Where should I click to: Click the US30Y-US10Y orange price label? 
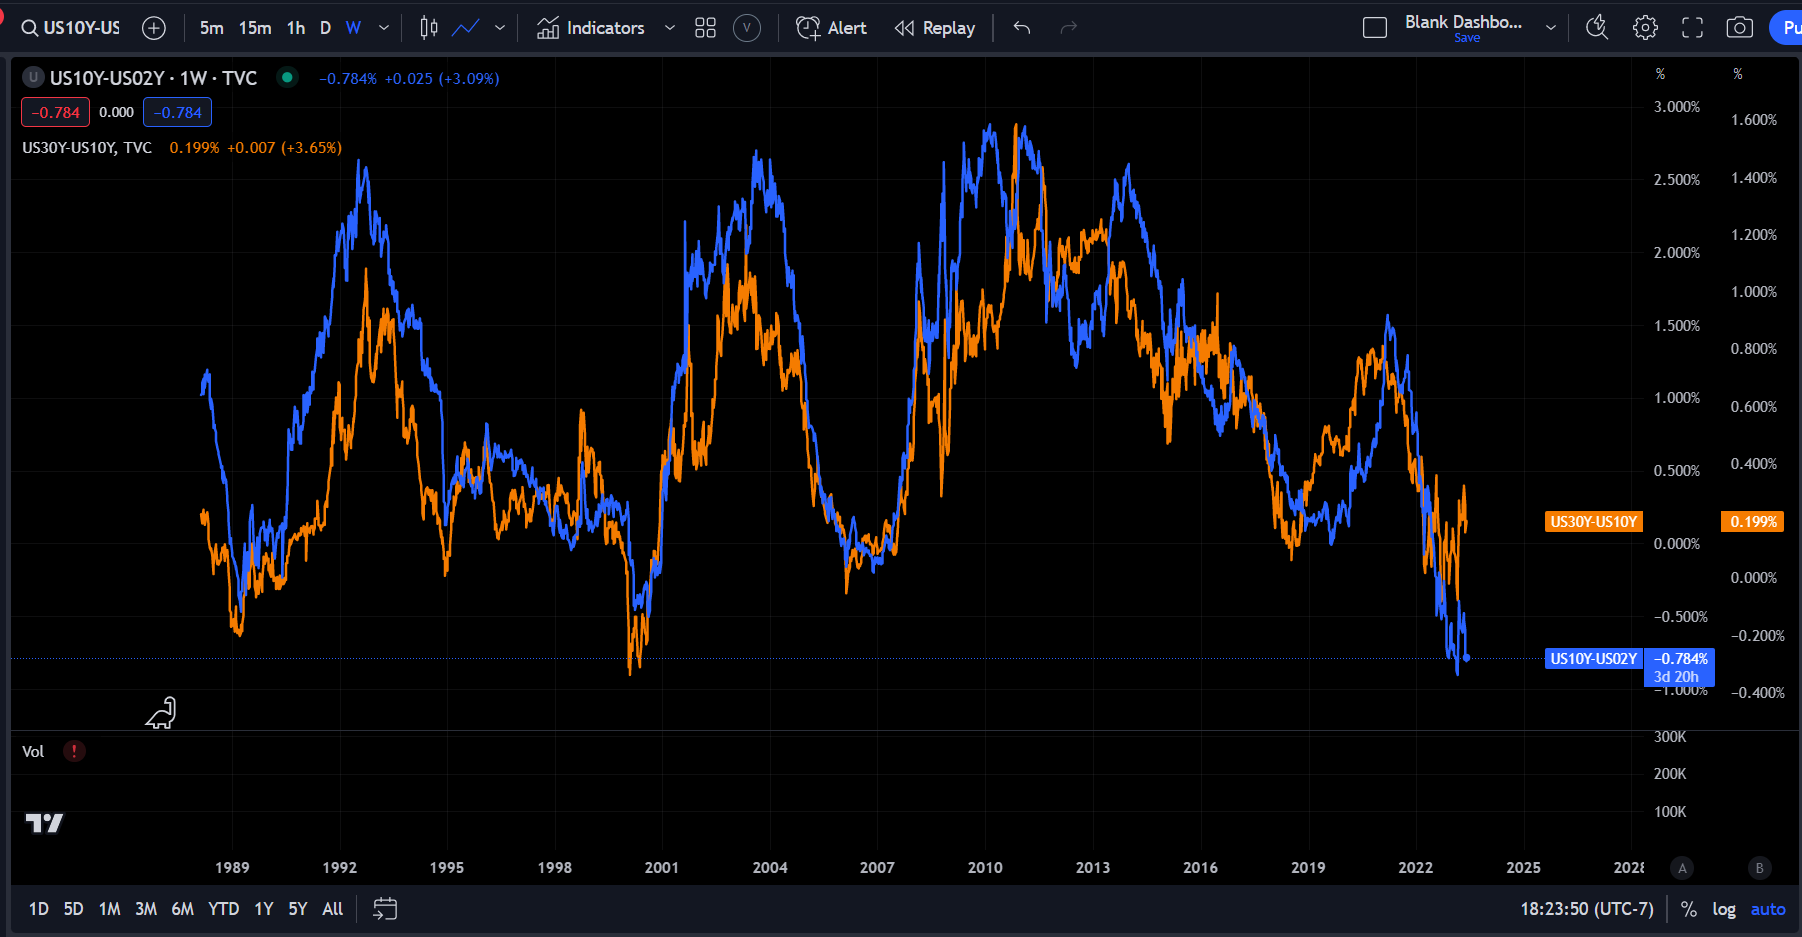1592,521
